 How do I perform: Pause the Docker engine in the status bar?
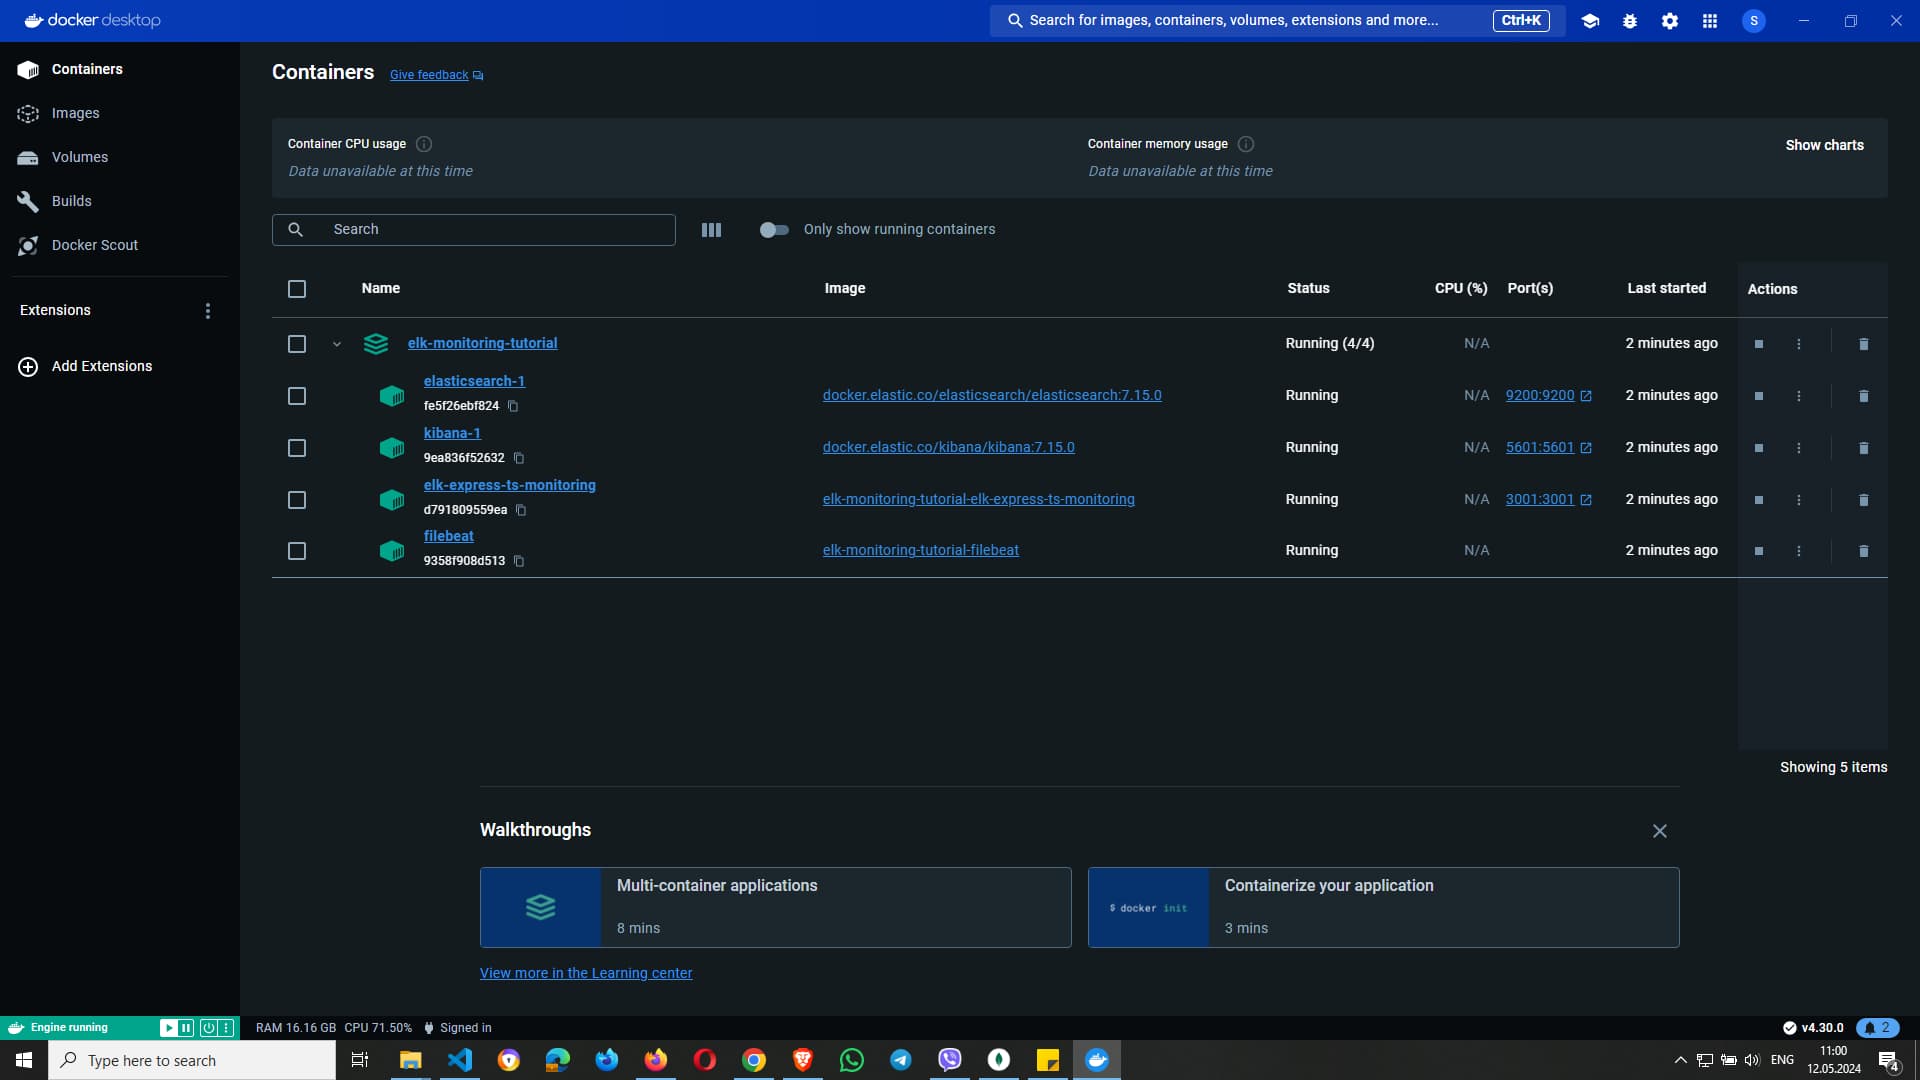[186, 1027]
